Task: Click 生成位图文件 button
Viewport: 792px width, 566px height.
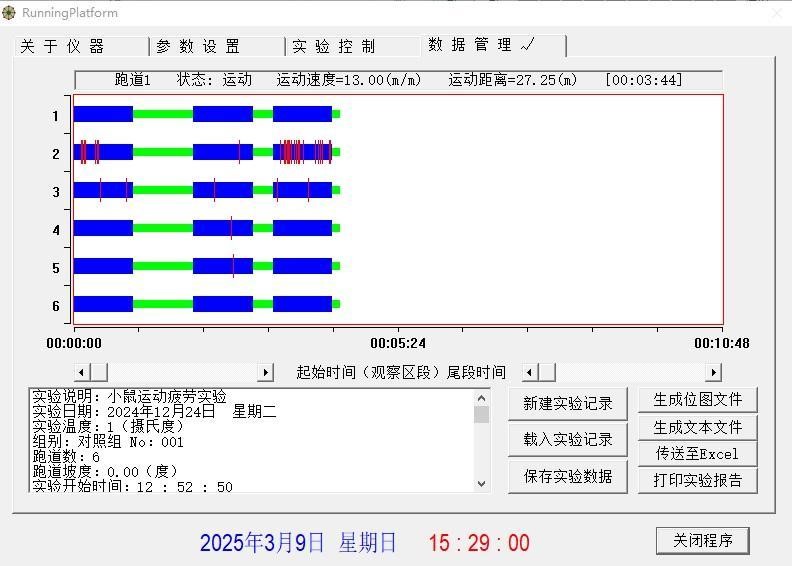Action: point(698,400)
